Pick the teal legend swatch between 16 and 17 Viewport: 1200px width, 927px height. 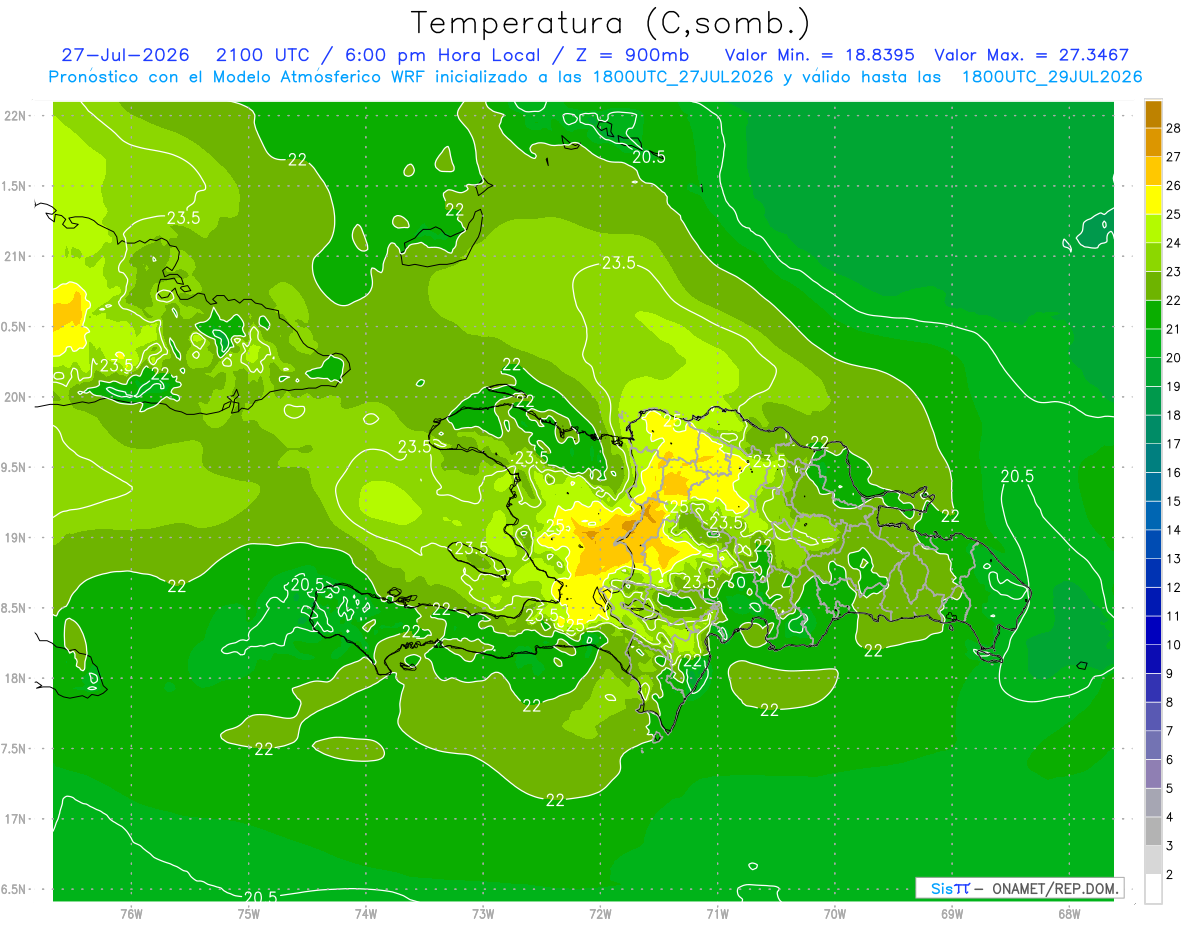1153,458
